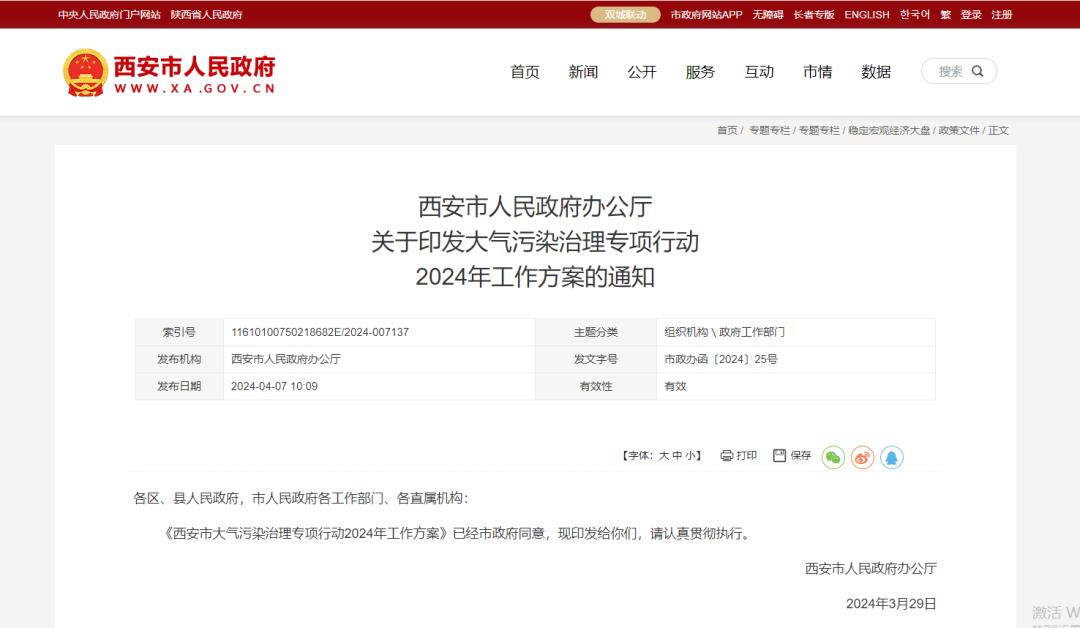Open the 陕西省人民政府 link
Image resolution: width=1080 pixels, height=628 pixels.
point(207,14)
